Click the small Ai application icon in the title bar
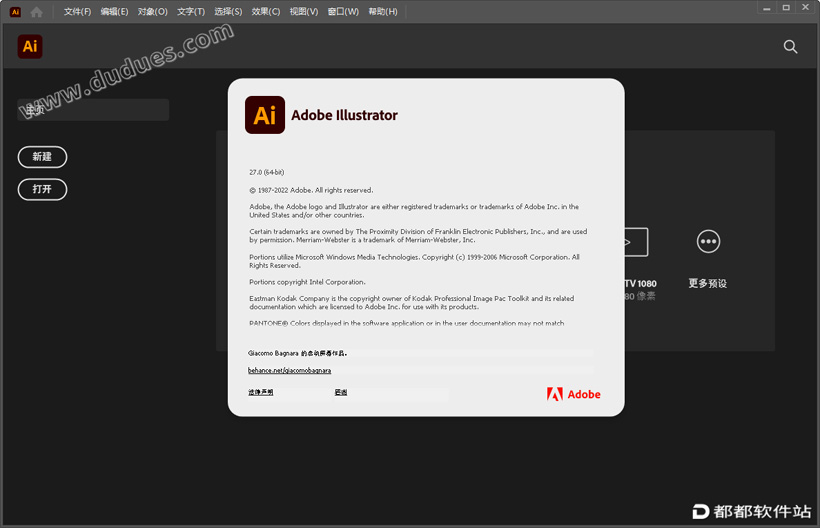Screen dimensions: 820x528 coord(15,12)
